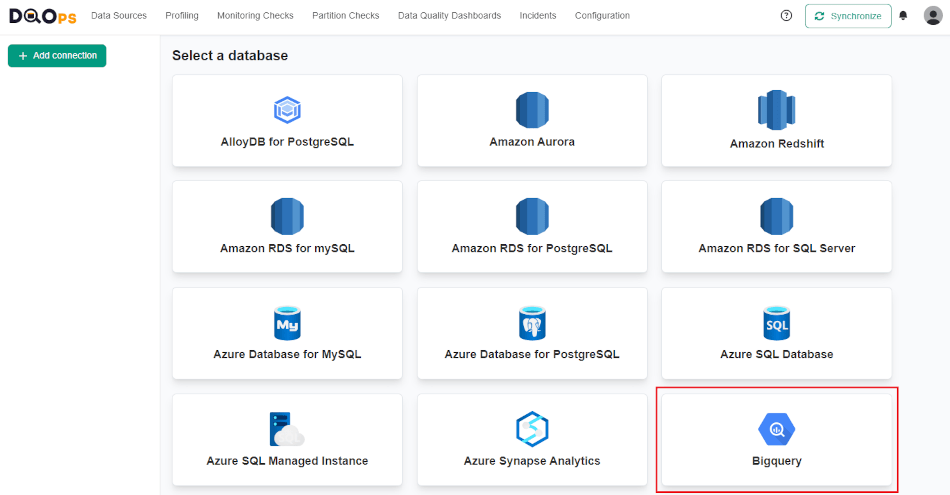Image resolution: width=950 pixels, height=495 pixels.
Task: Open notifications bell icon
Action: coord(903,16)
